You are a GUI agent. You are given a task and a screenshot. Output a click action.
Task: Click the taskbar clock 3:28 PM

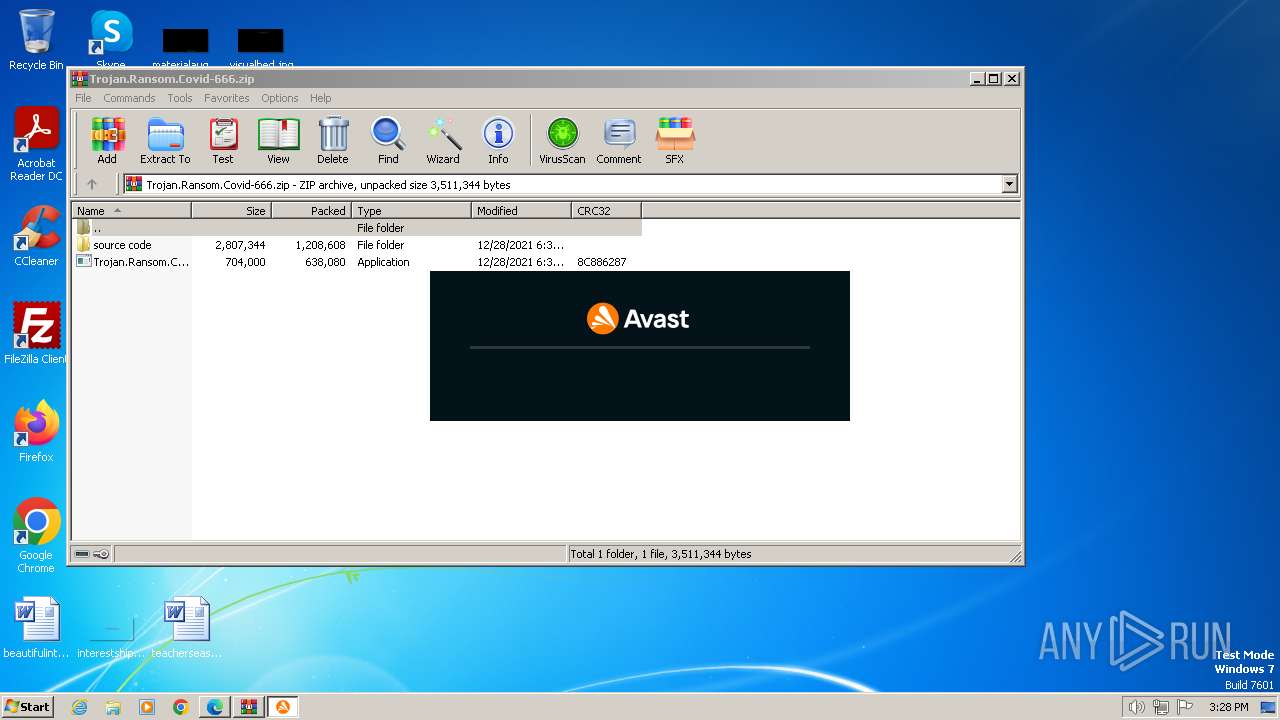click(x=1228, y=707)
